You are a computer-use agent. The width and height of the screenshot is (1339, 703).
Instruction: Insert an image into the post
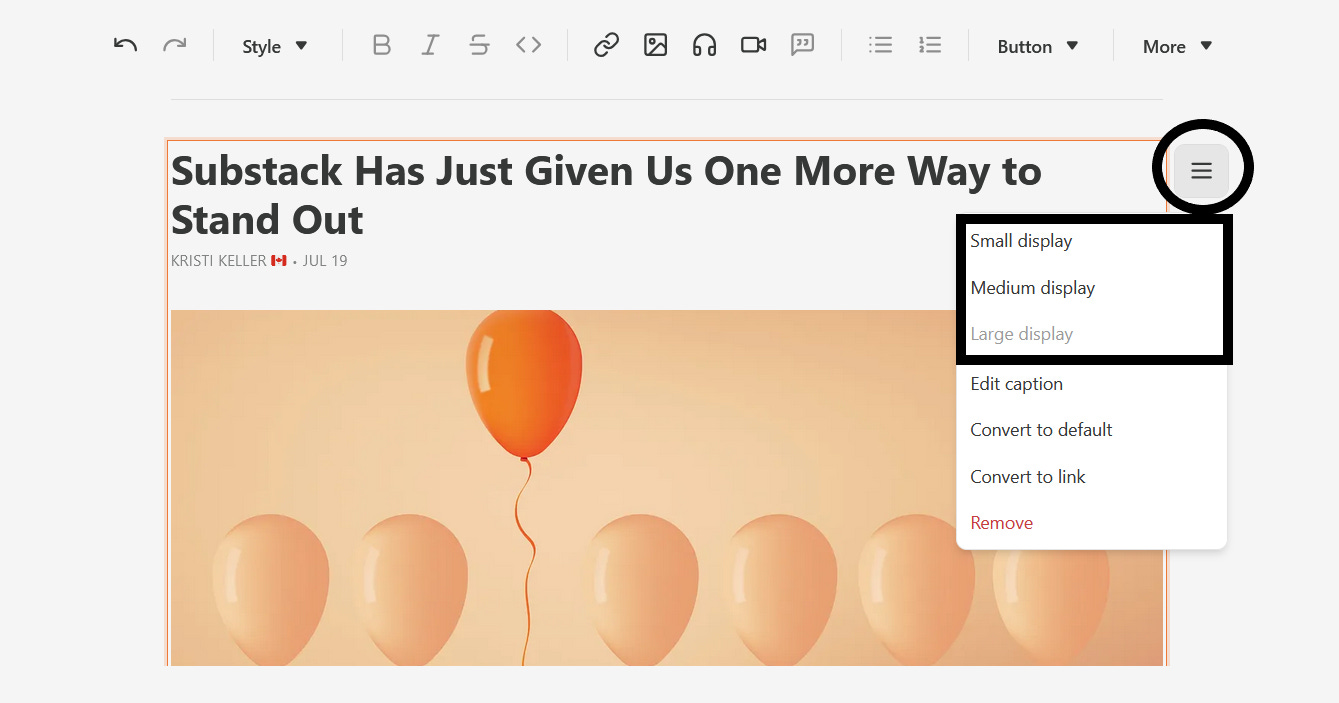point(655,45)
